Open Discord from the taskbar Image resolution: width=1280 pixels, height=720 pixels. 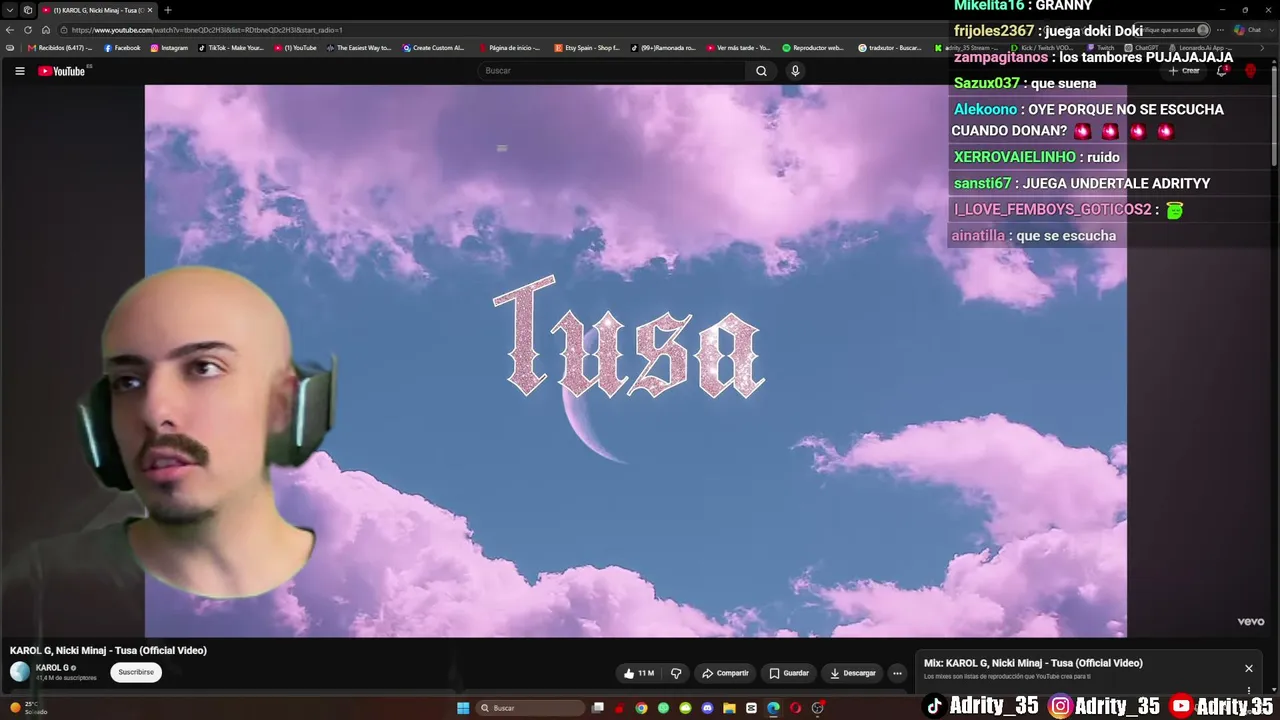pyautogui.click(x=707, y=708)
